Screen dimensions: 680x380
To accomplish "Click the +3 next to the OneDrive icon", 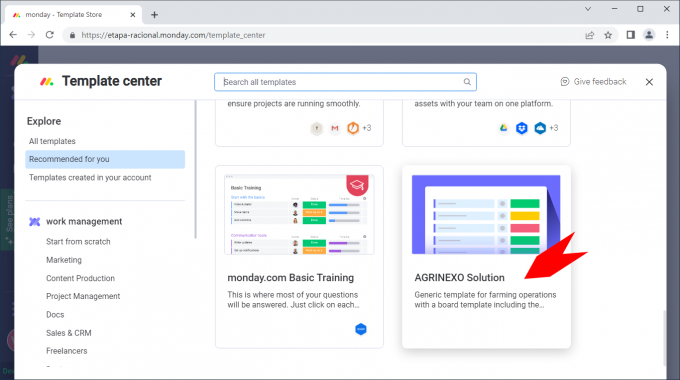I will (554, 128).
